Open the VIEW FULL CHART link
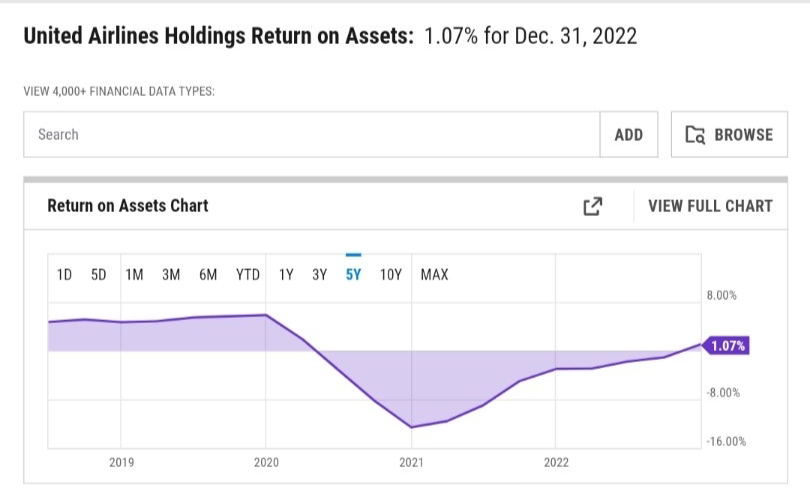 [710, 206]
